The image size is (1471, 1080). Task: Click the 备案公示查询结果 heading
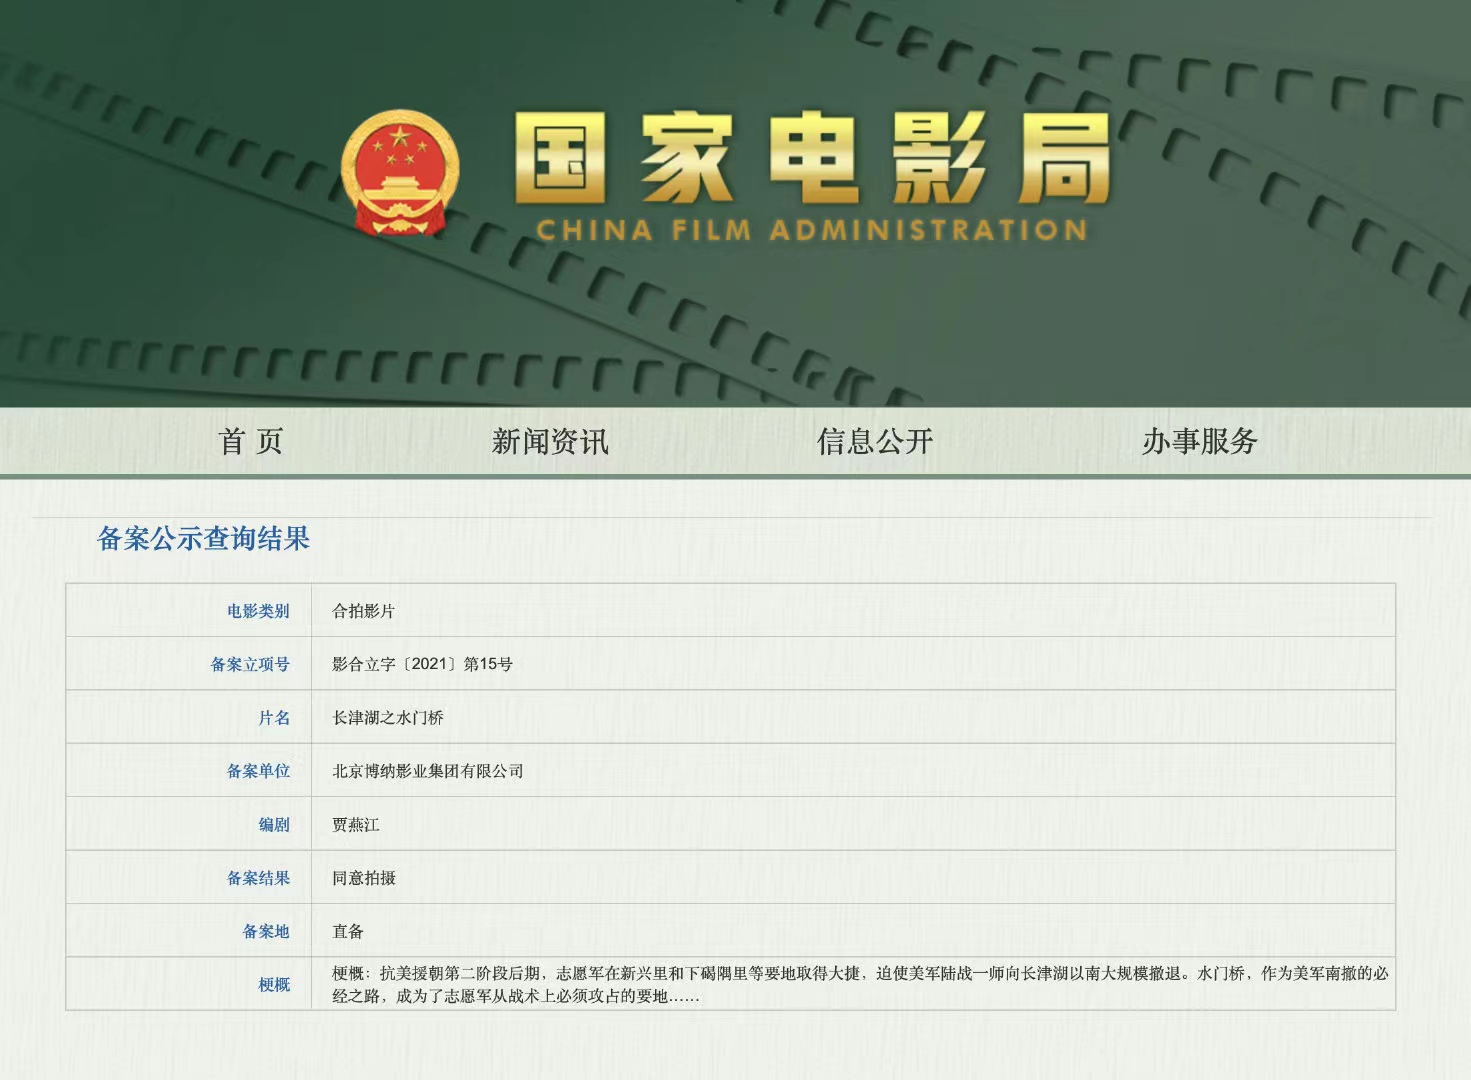pyautogui.click(x=203, y=539)
